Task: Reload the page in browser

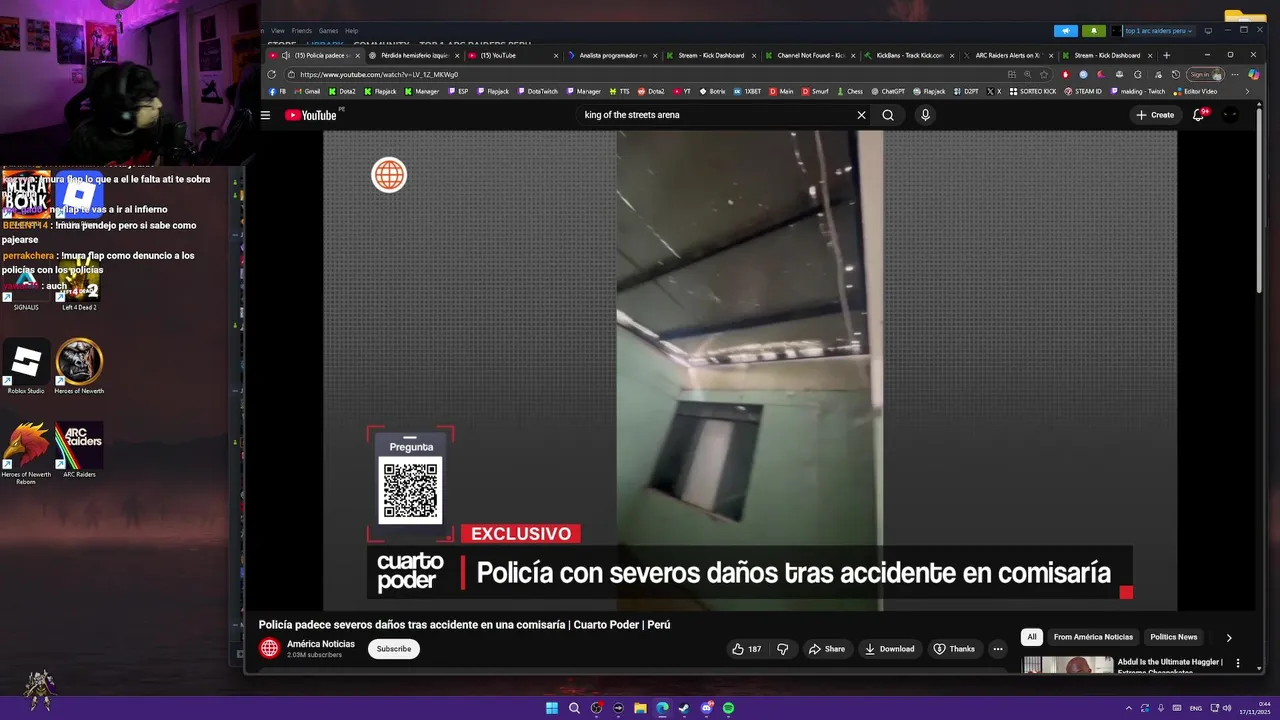Action: tap(271, 74)
